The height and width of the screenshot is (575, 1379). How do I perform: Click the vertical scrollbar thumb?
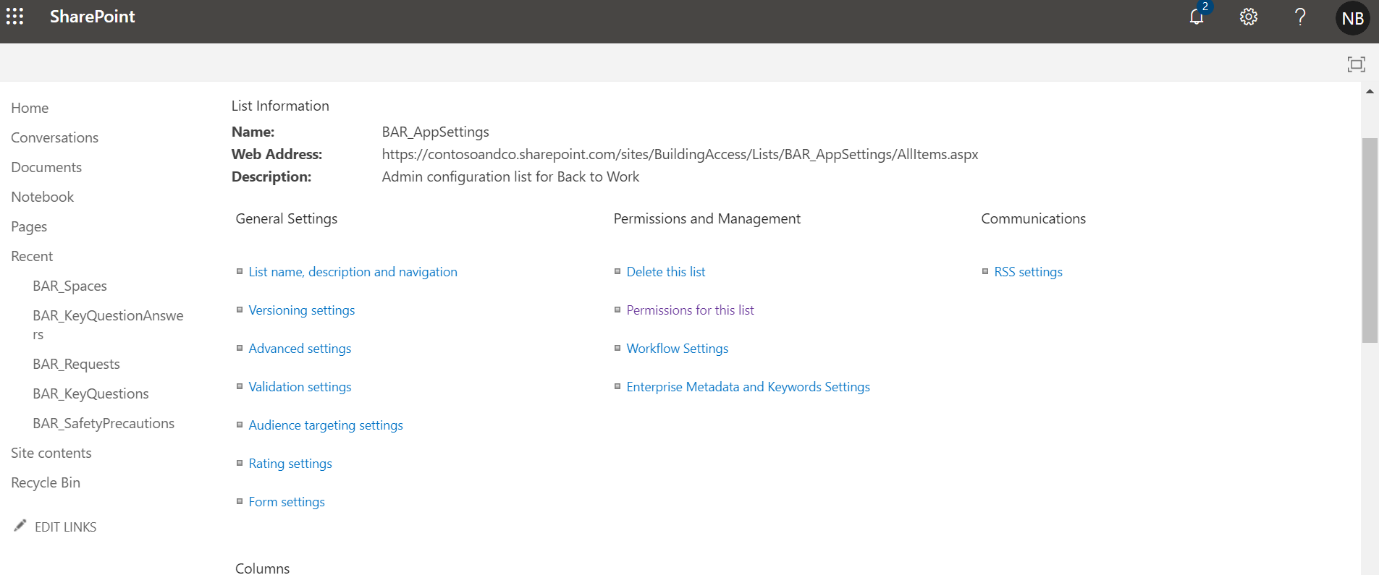[x=1370, y=240]
